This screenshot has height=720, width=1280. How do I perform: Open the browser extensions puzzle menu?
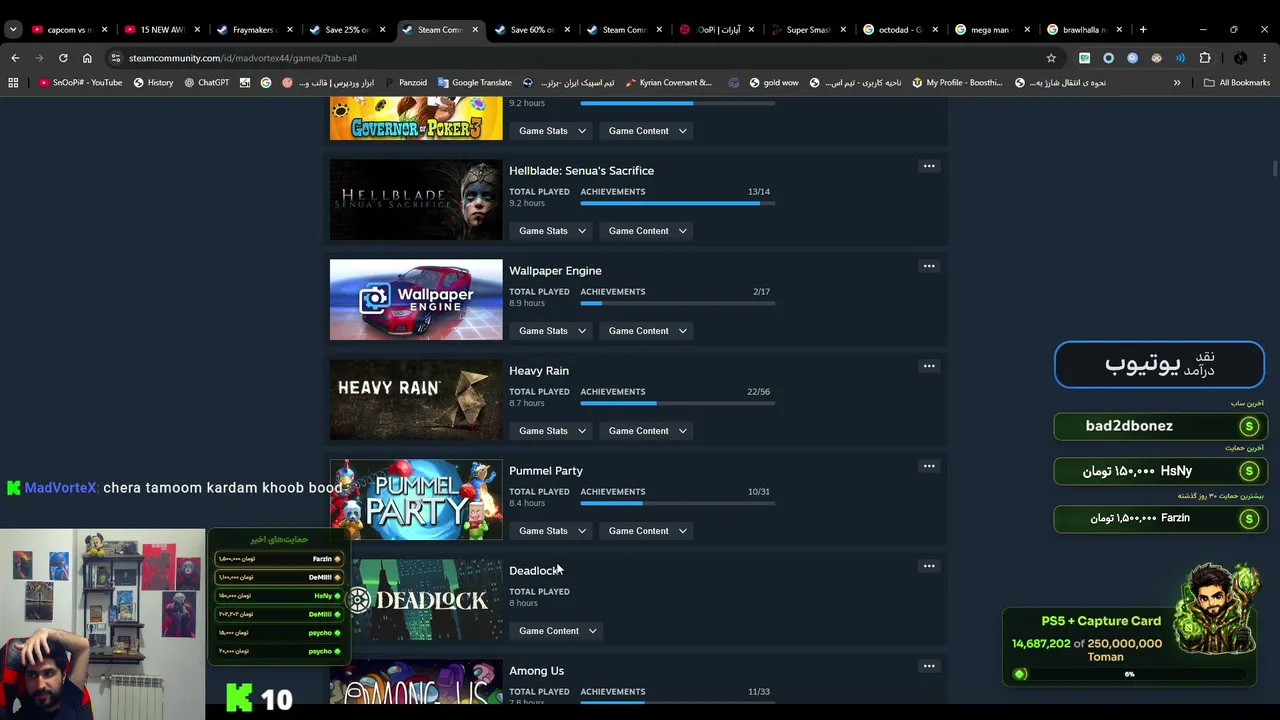point(1205,58)
